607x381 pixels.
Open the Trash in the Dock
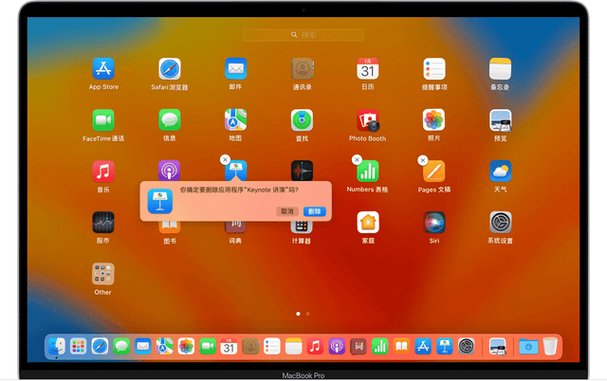550,346
